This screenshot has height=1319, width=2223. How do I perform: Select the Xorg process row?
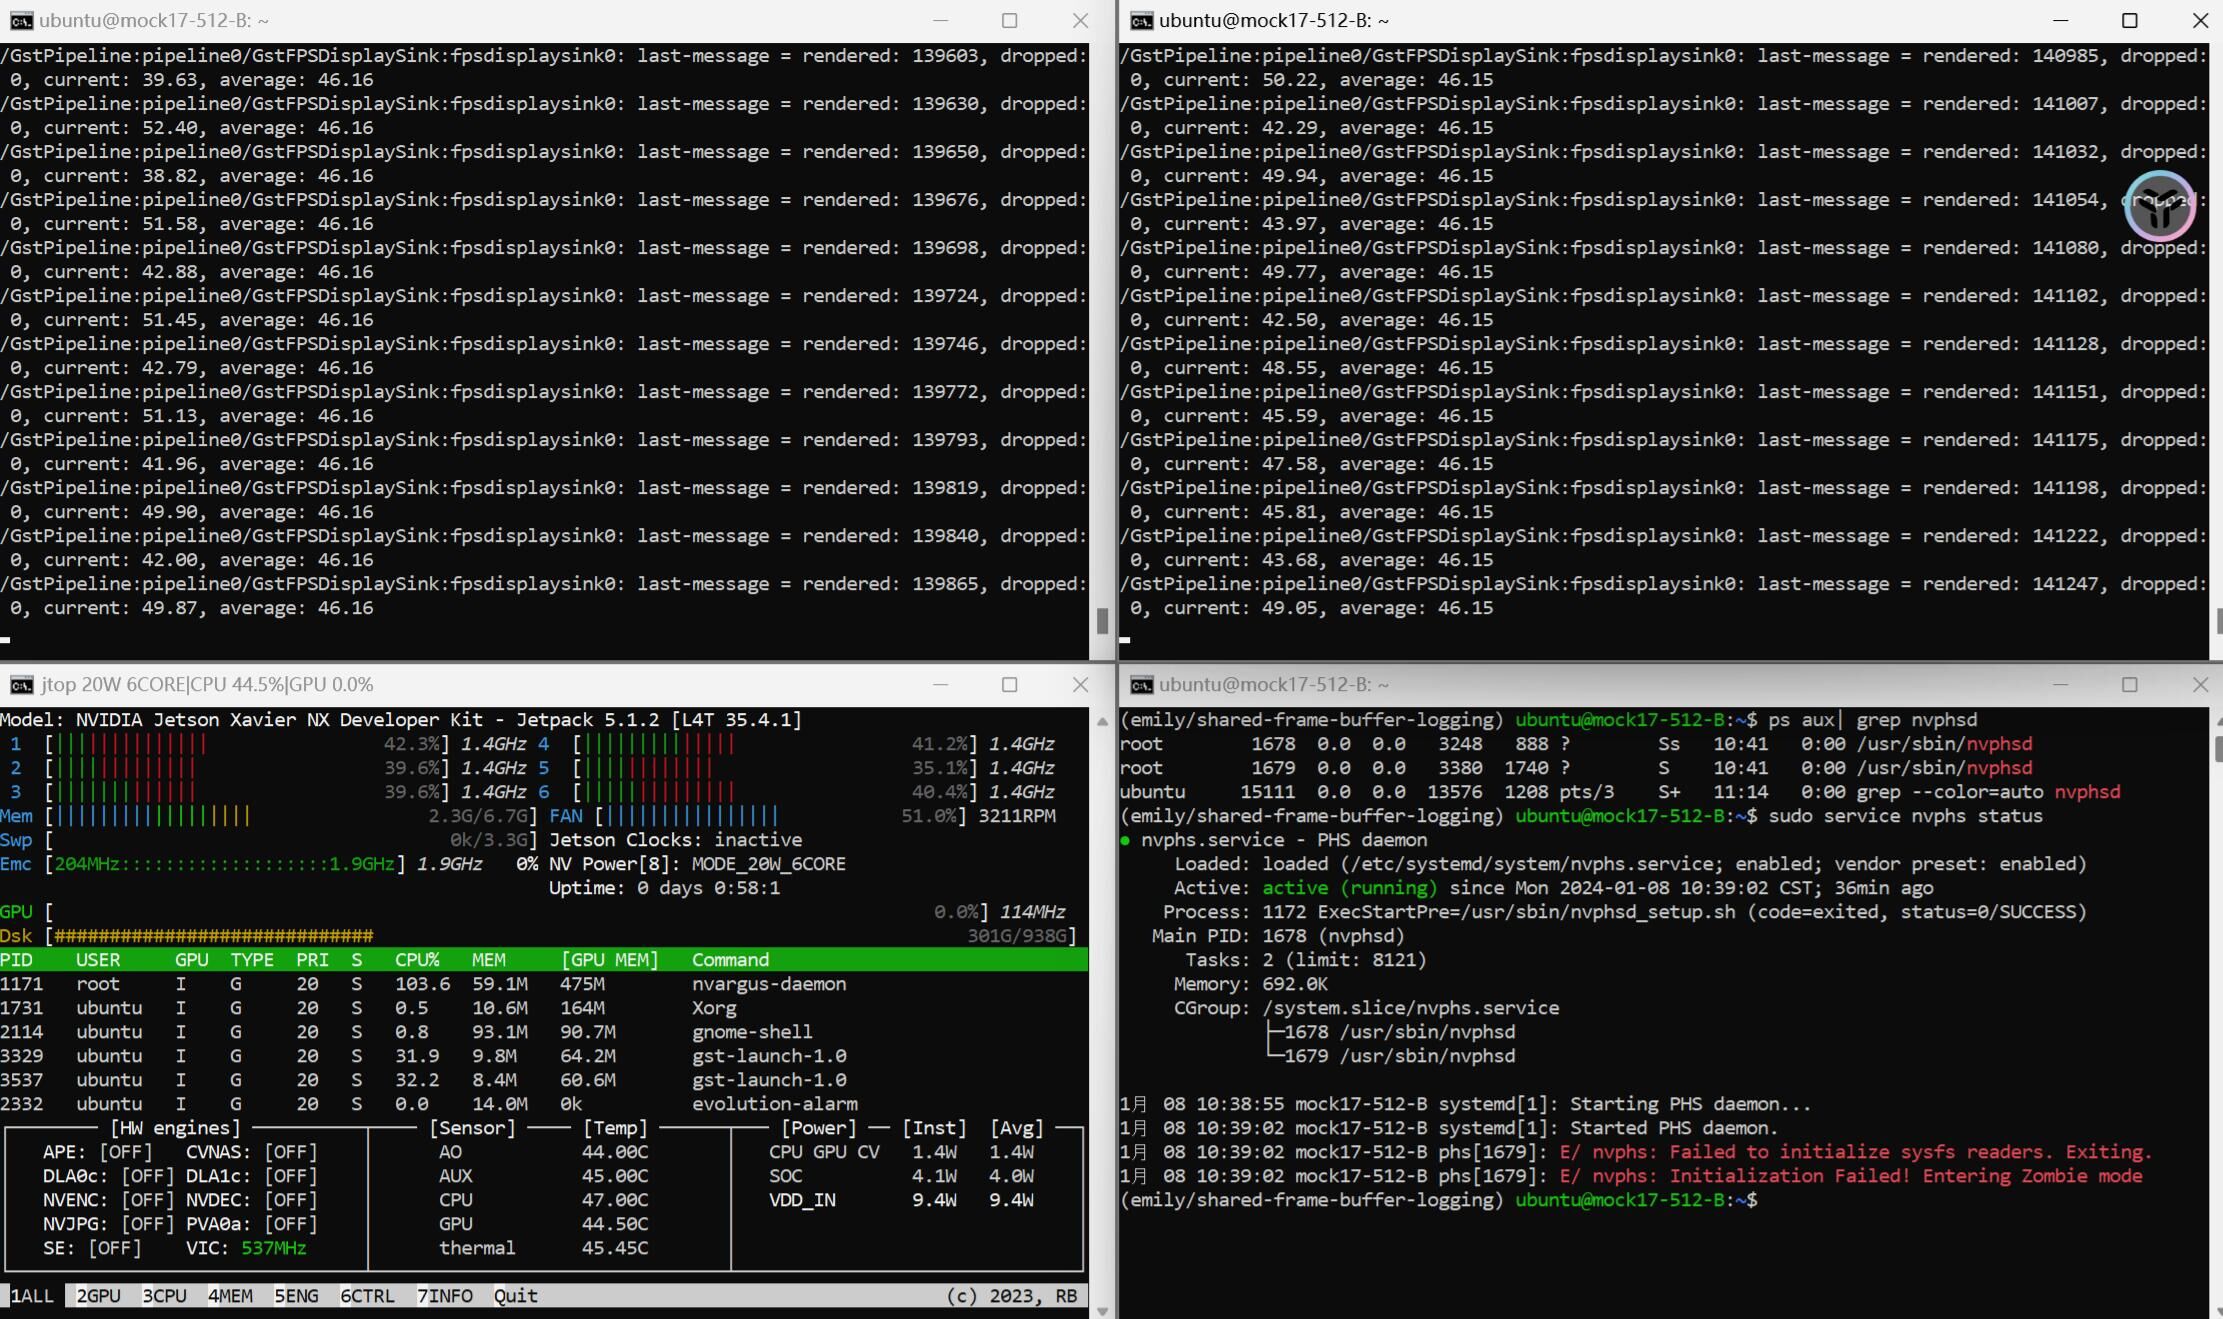[543, 1008]
